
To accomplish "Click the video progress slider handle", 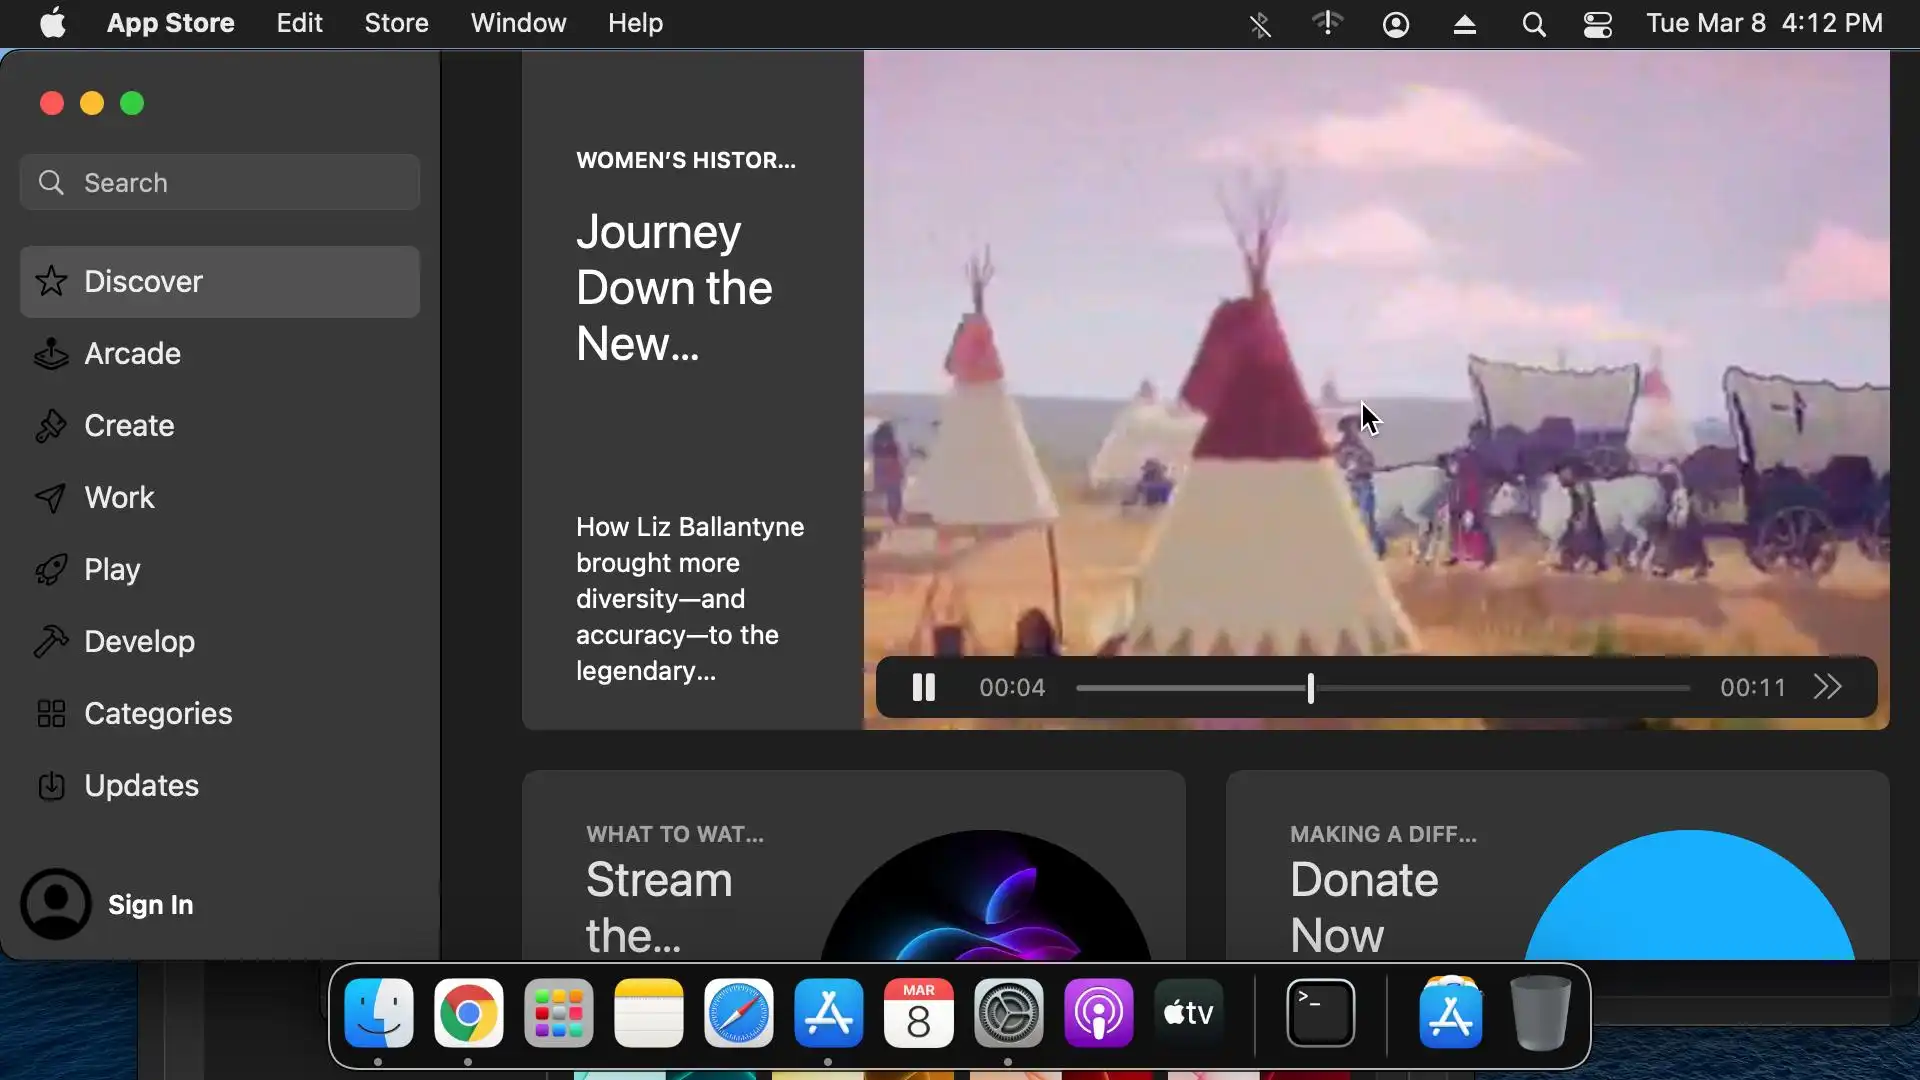I will click(1310, 688).
